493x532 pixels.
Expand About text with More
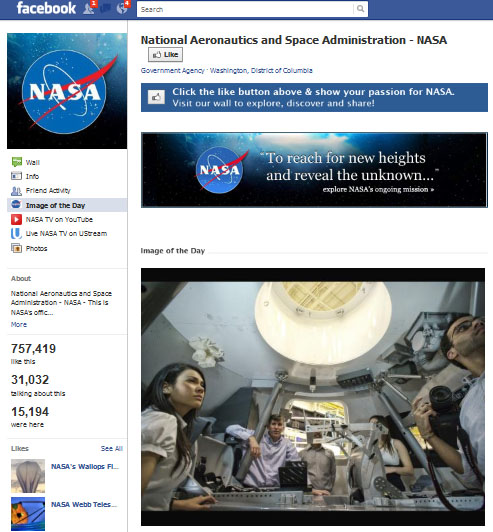19,324
